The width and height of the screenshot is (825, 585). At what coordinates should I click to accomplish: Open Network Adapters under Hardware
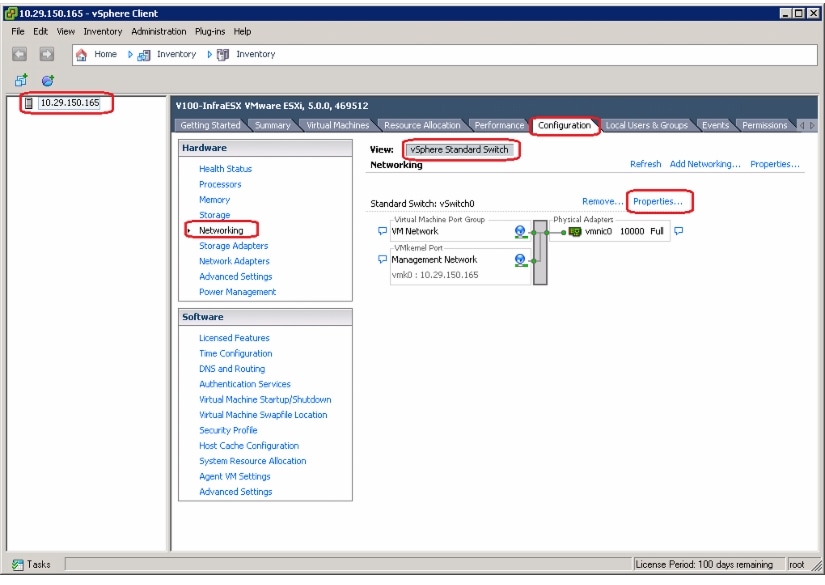point(234,261)
